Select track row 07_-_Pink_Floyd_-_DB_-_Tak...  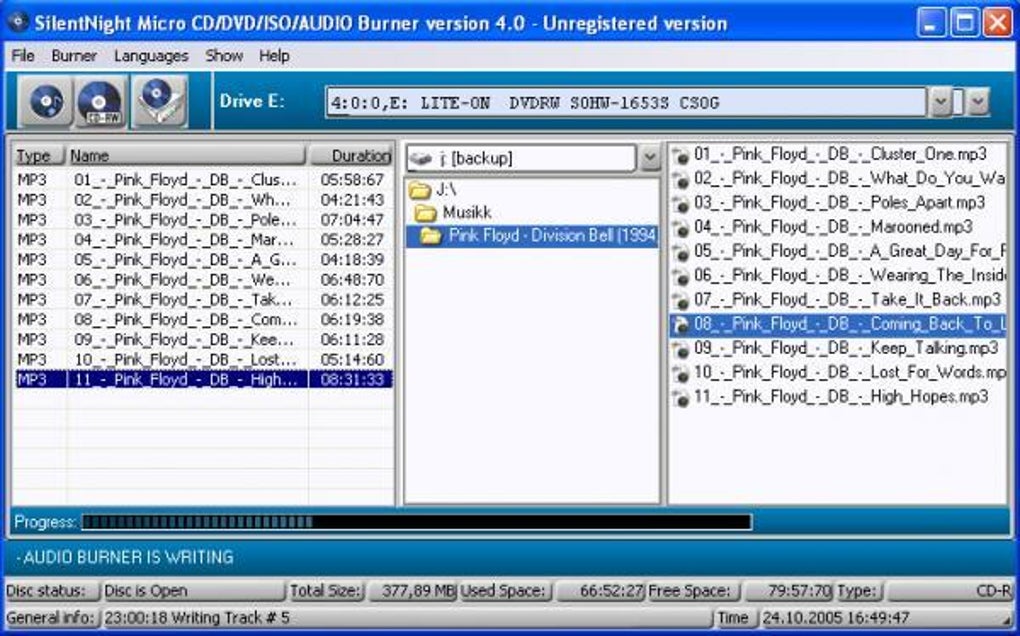(x=204, y=300)
